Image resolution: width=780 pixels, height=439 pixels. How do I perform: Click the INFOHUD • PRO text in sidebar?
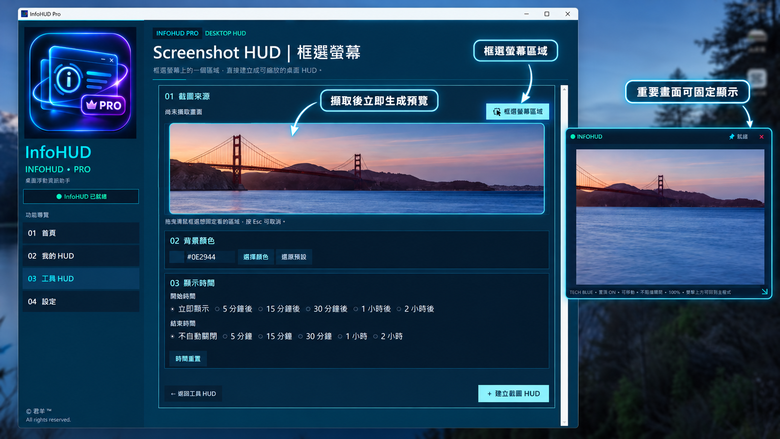coord(58,170)
